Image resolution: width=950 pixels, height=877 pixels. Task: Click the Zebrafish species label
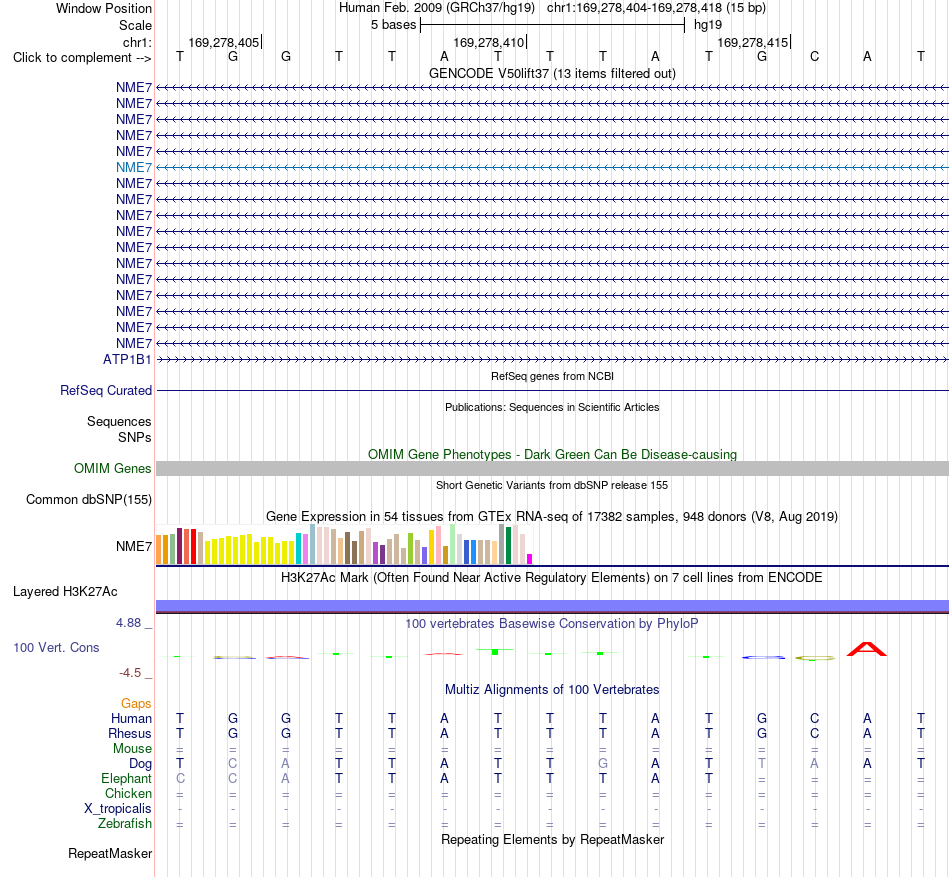click(125, 824)
